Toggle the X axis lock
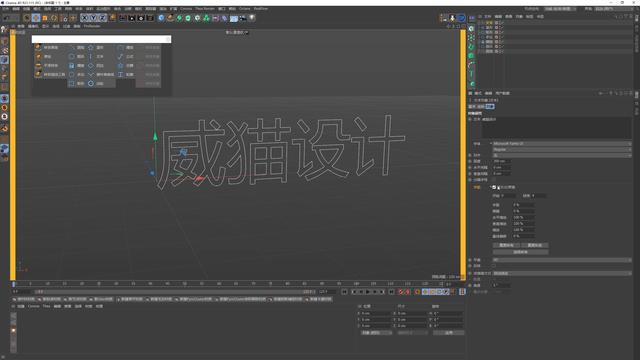This screenshot has height=360, width=640. (84, 18)
